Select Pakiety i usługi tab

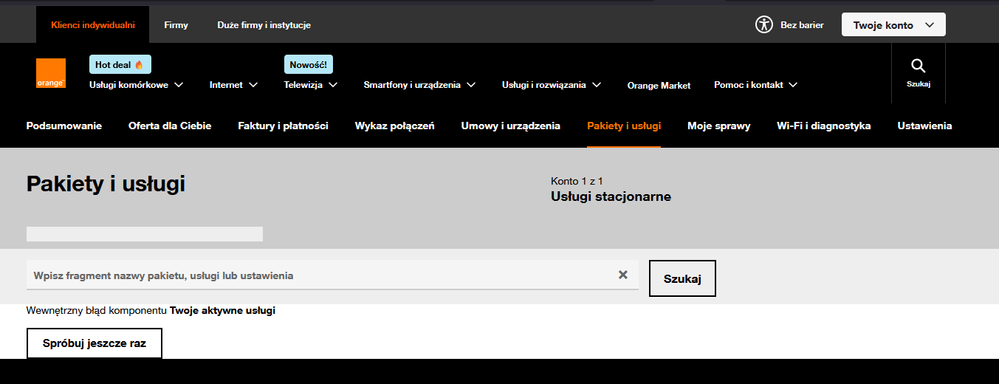tap(624, 126)
